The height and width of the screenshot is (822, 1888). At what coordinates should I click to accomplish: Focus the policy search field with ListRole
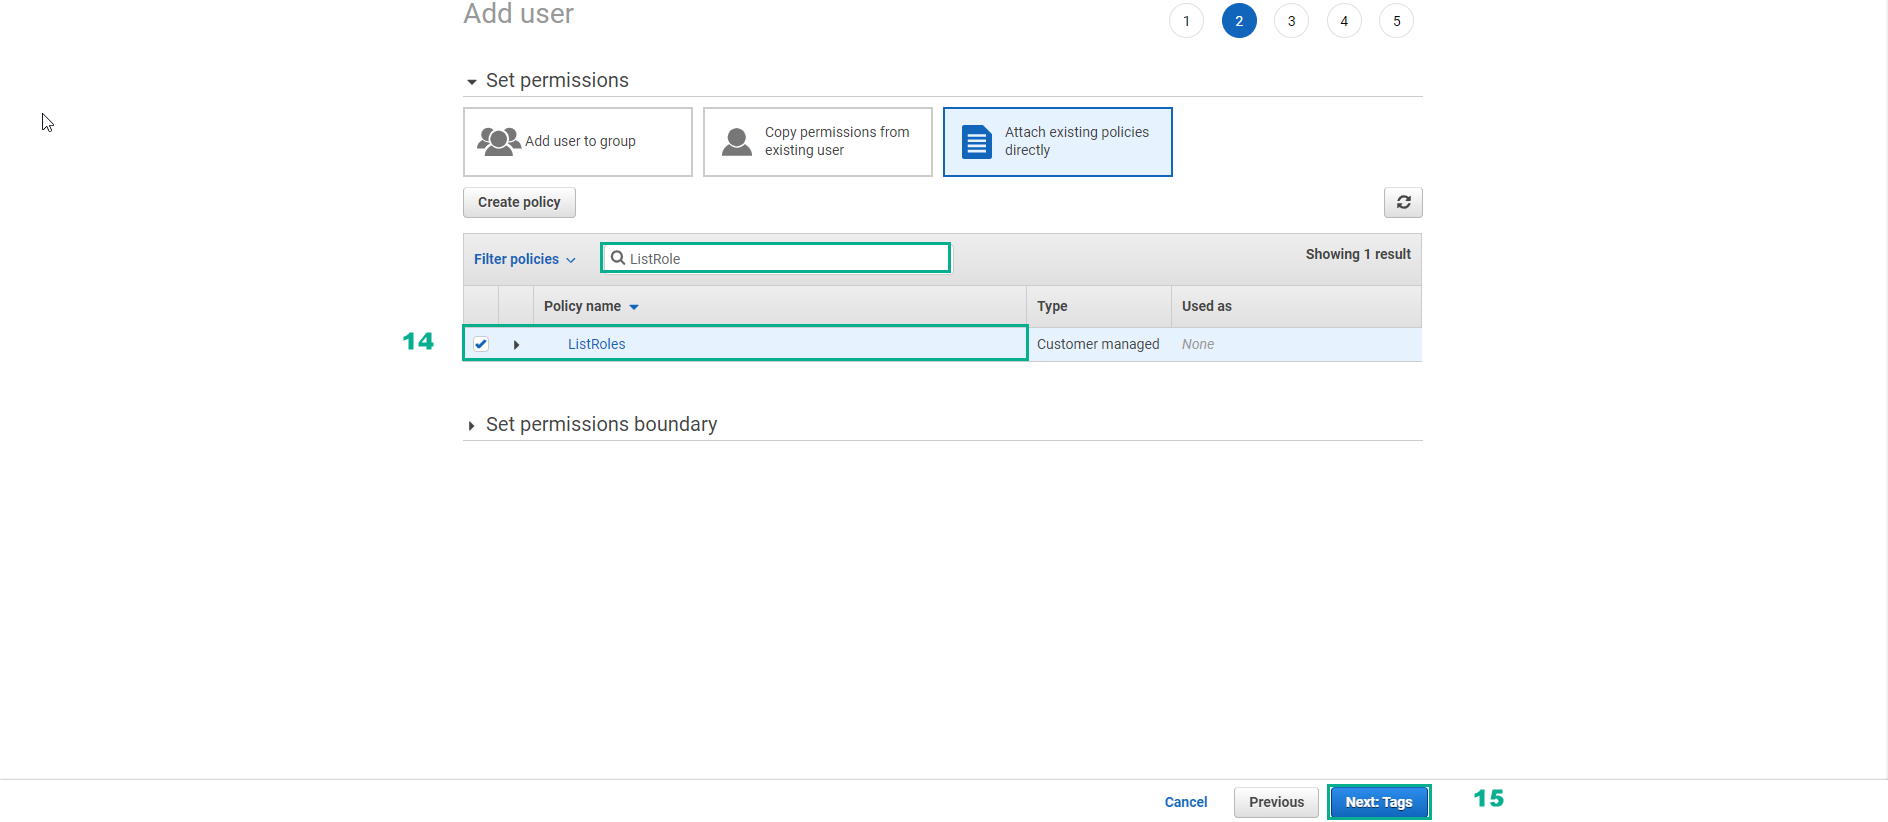pos(775,258)
